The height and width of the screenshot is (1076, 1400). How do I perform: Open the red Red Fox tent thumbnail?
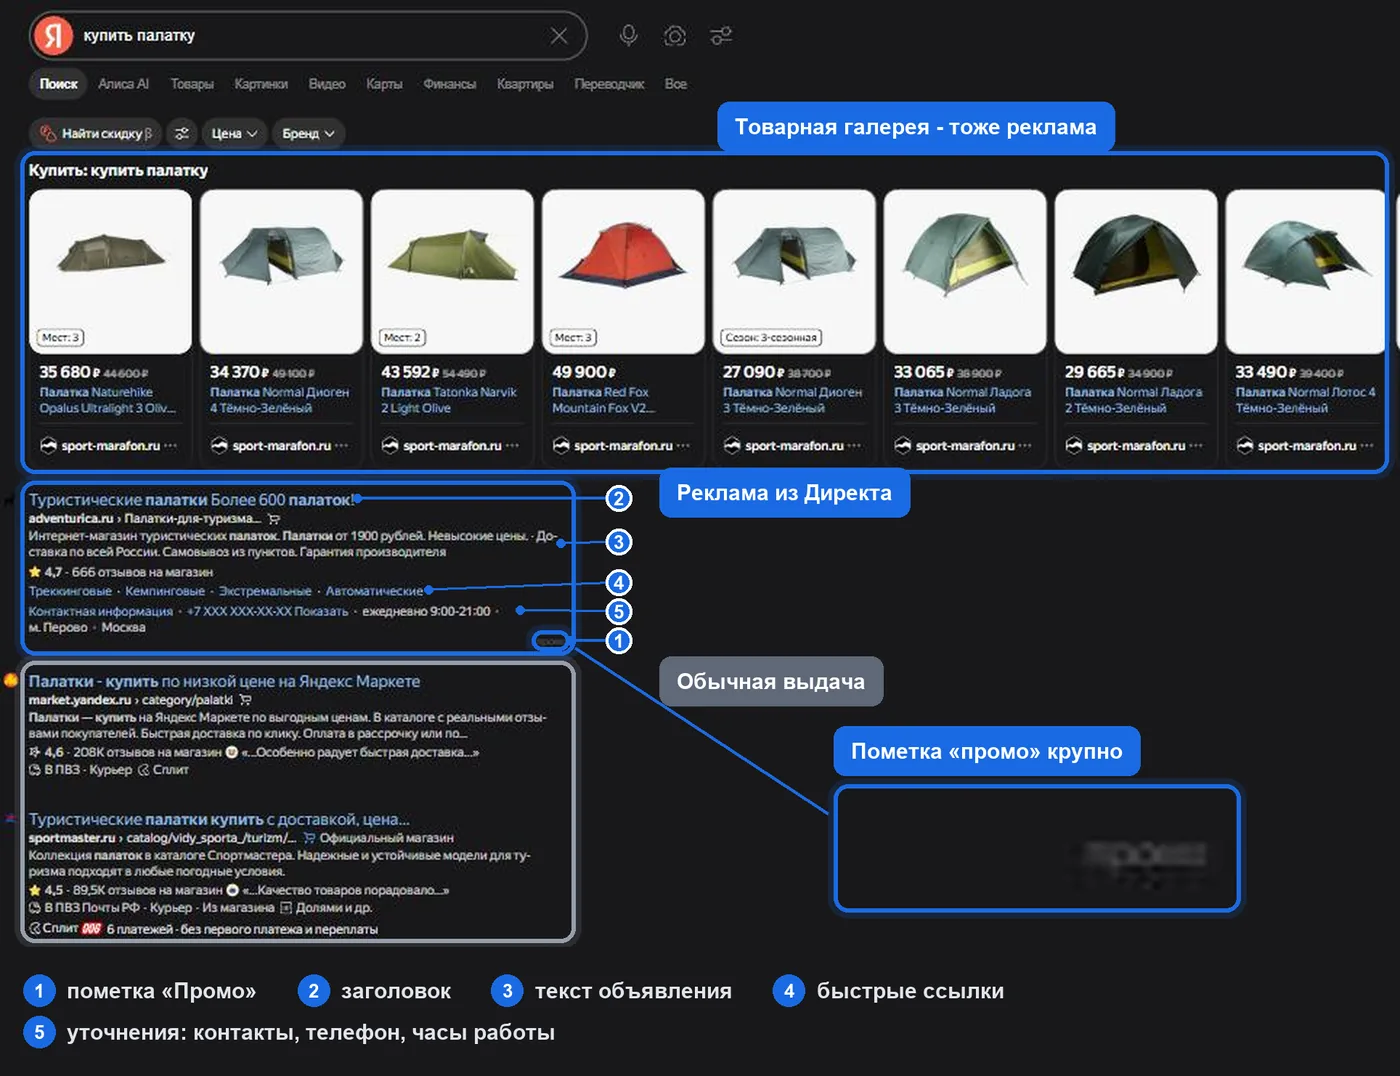click(x=623, y=271)
